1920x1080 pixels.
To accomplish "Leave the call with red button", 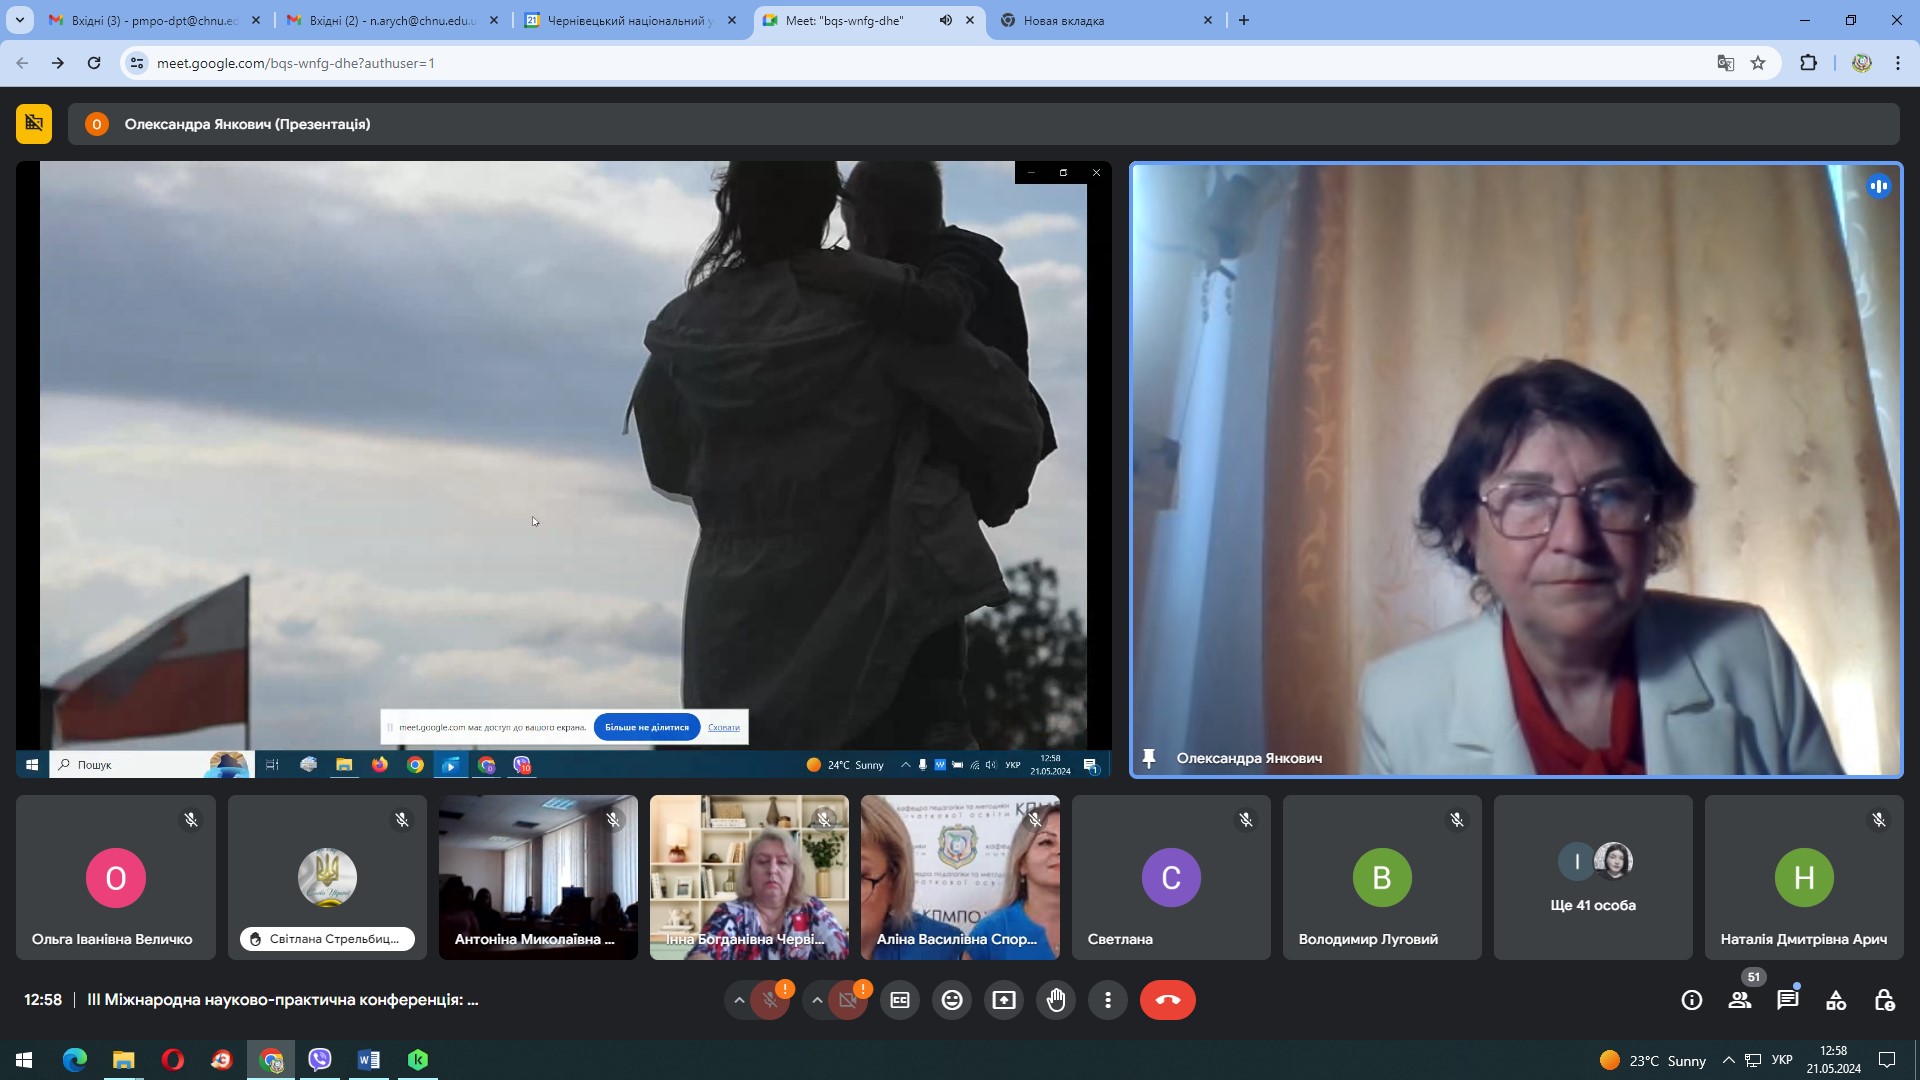I will [1167, 1000].
